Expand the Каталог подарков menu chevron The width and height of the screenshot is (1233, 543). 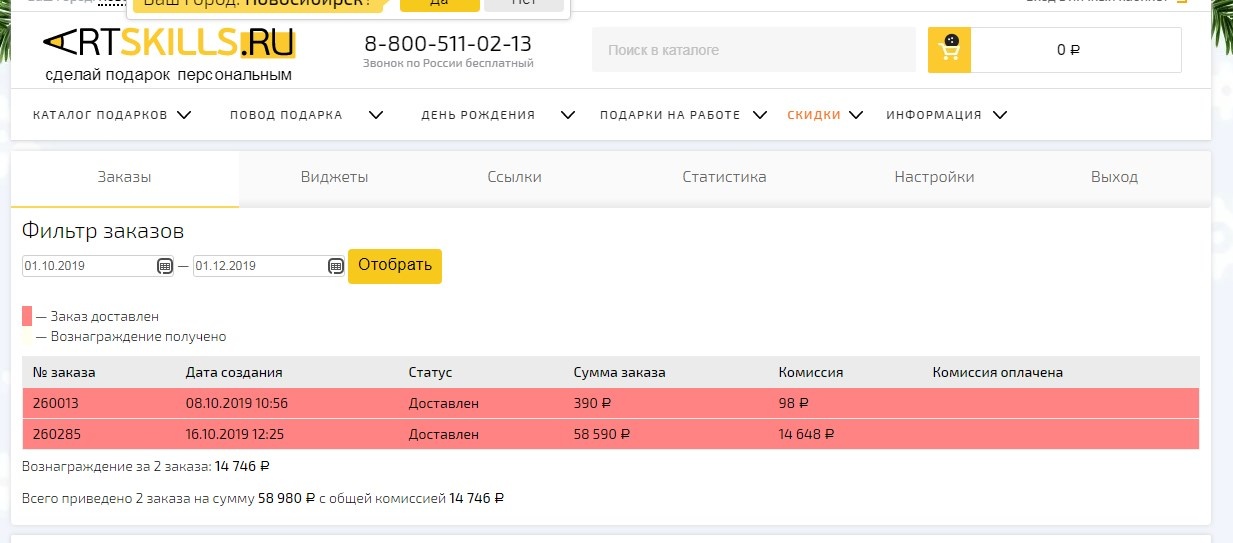pyautogui.click(x=184, y=115)
